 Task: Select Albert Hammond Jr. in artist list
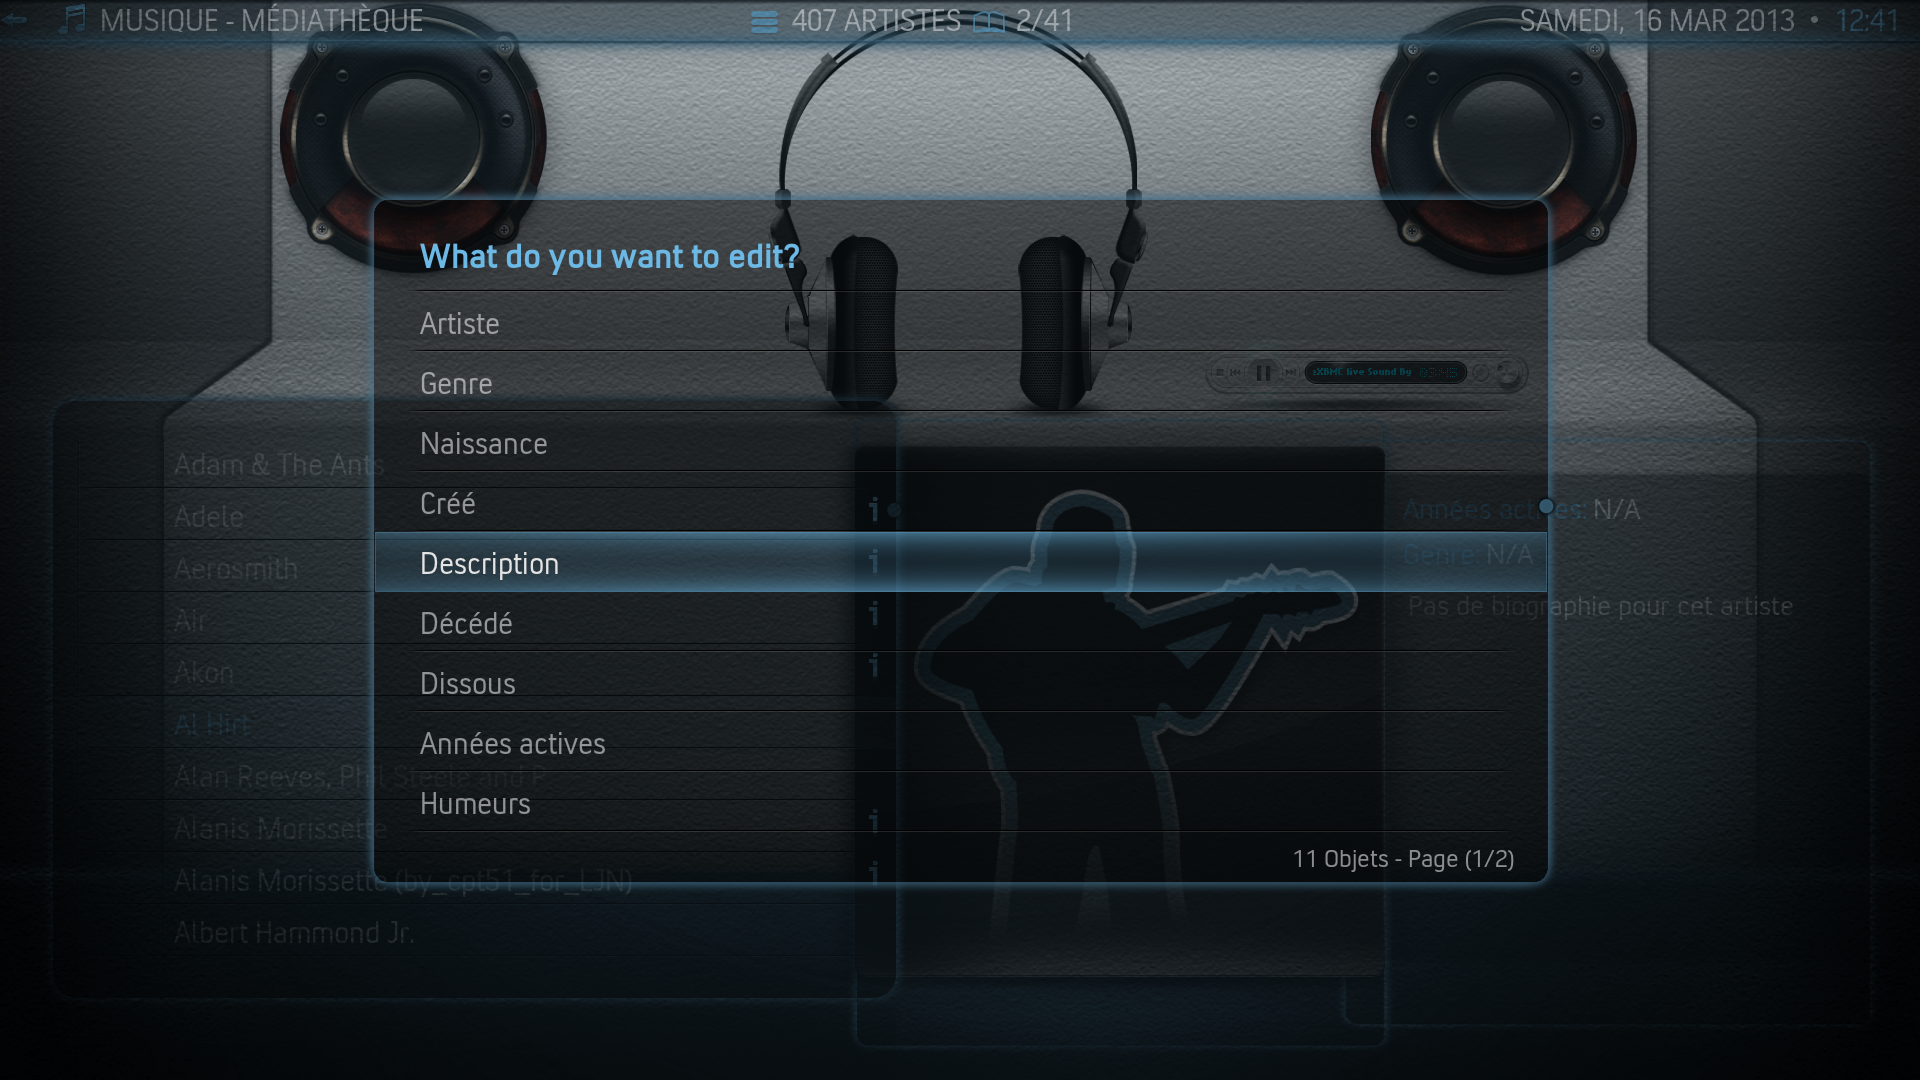click(294, 933)
